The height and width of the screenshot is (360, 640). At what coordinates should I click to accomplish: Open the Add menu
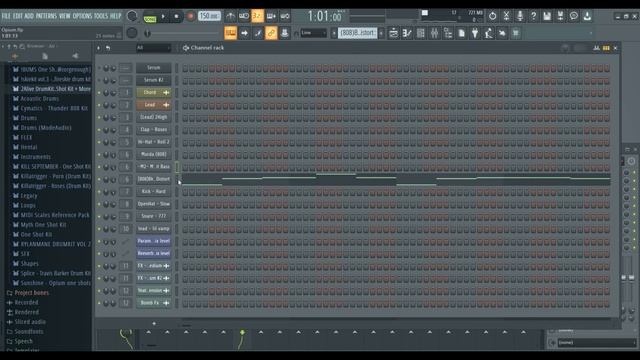point(29,16)
